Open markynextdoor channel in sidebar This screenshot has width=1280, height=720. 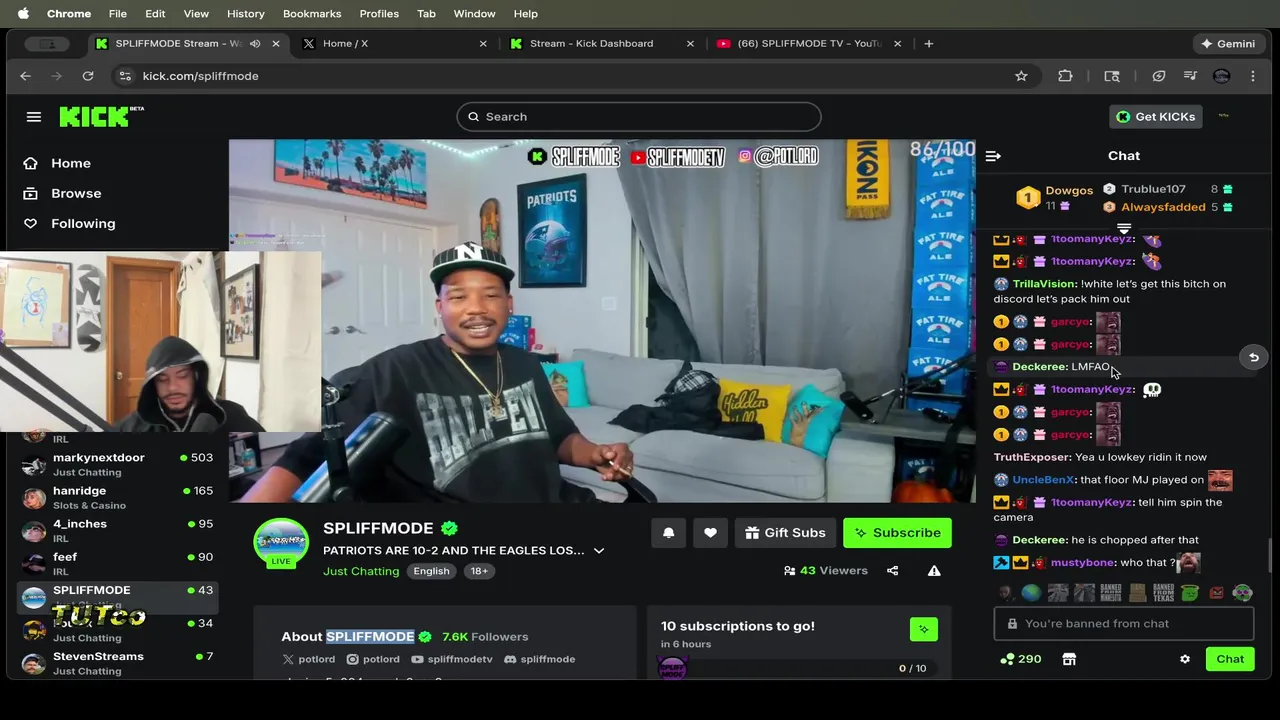tap(117, 464)
